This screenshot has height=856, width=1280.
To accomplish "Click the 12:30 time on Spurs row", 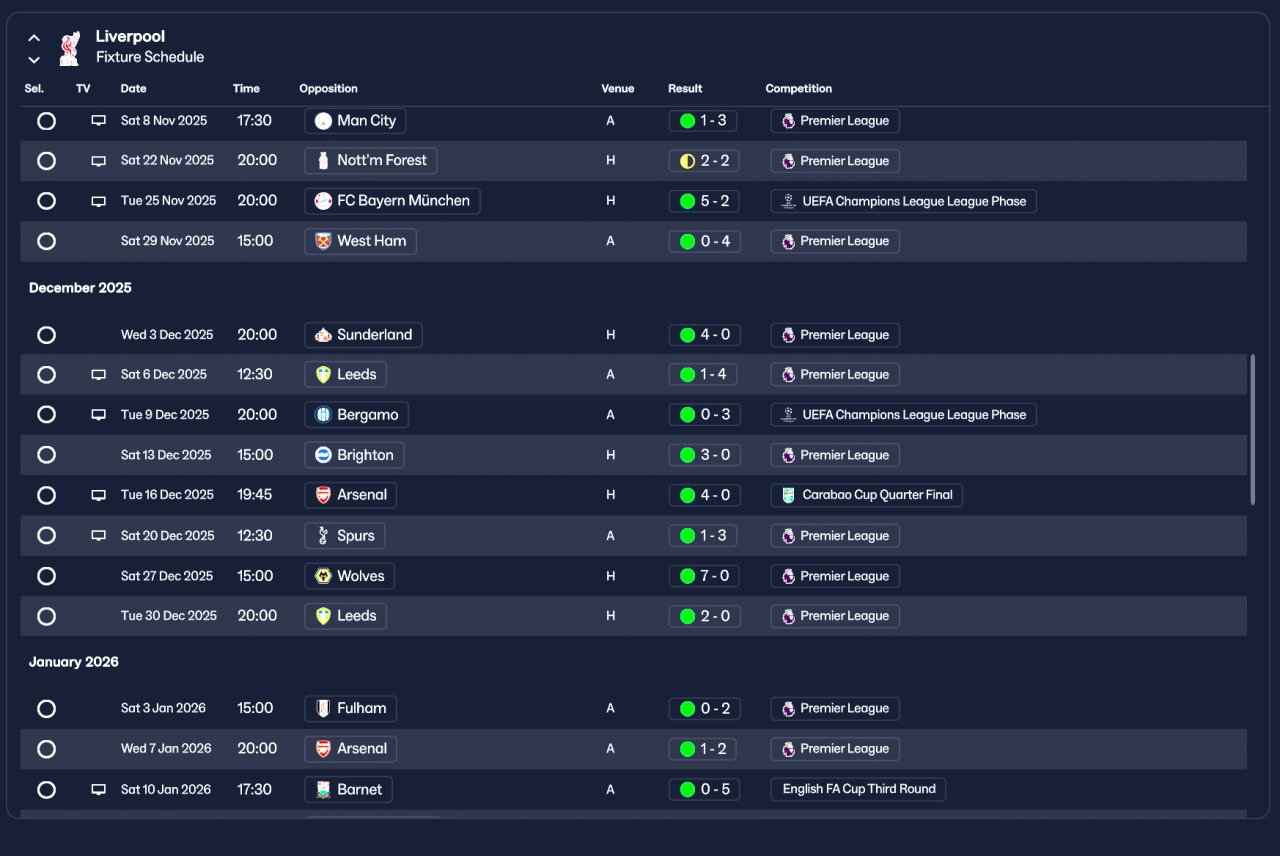I will [255, 536].
